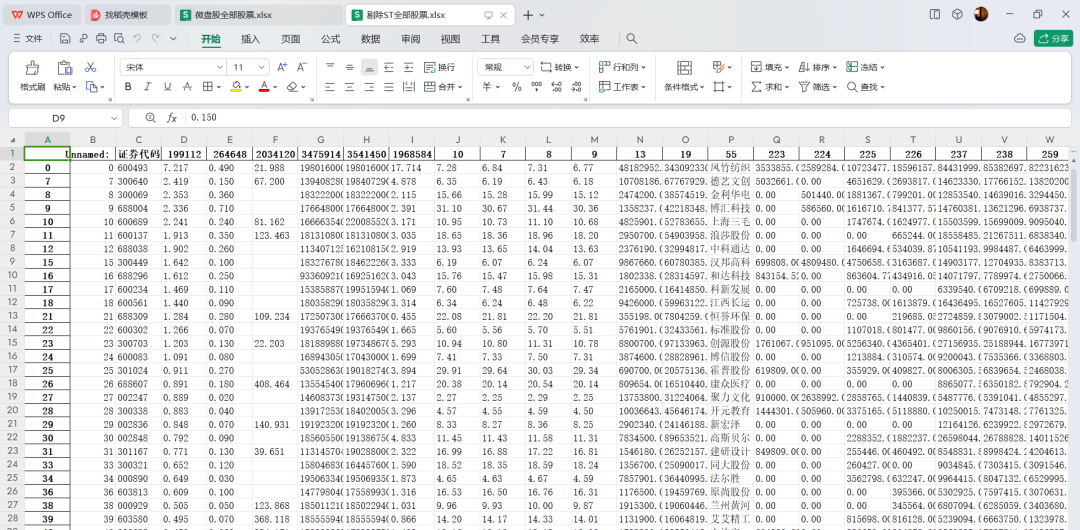This screenshot has height=530, width=1080.
Task: Click the Save icon in quick toolbar
Action: [x=65, y=39]
